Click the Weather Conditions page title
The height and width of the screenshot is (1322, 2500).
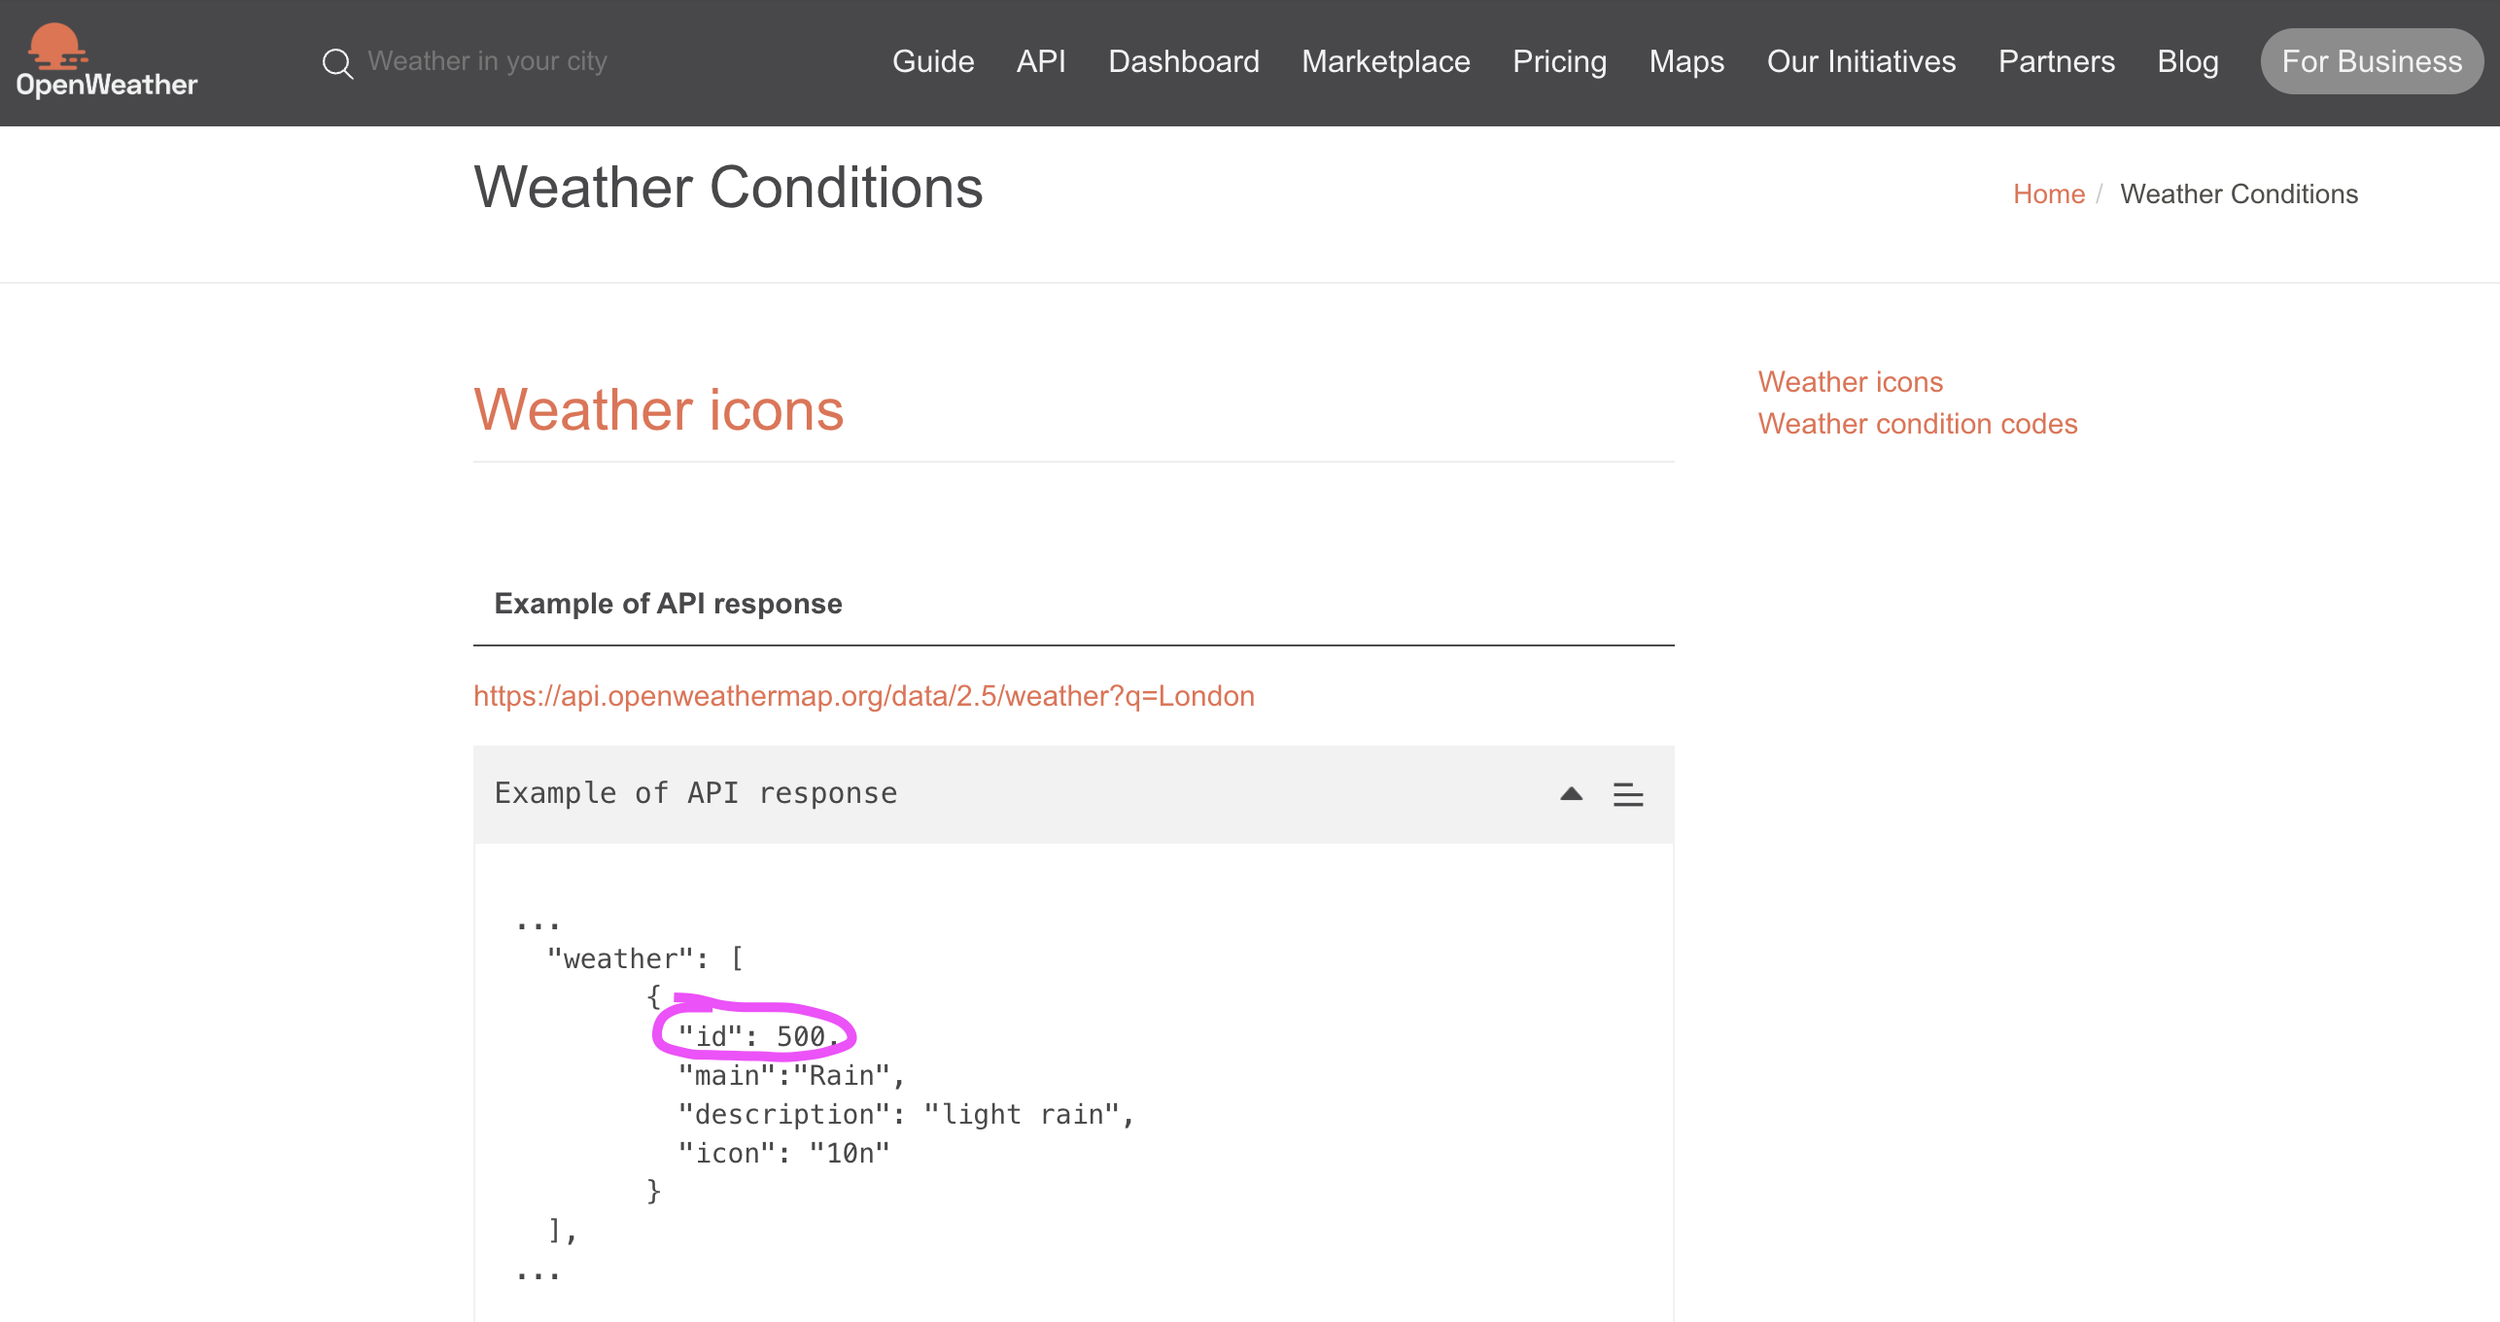point(728,188)
